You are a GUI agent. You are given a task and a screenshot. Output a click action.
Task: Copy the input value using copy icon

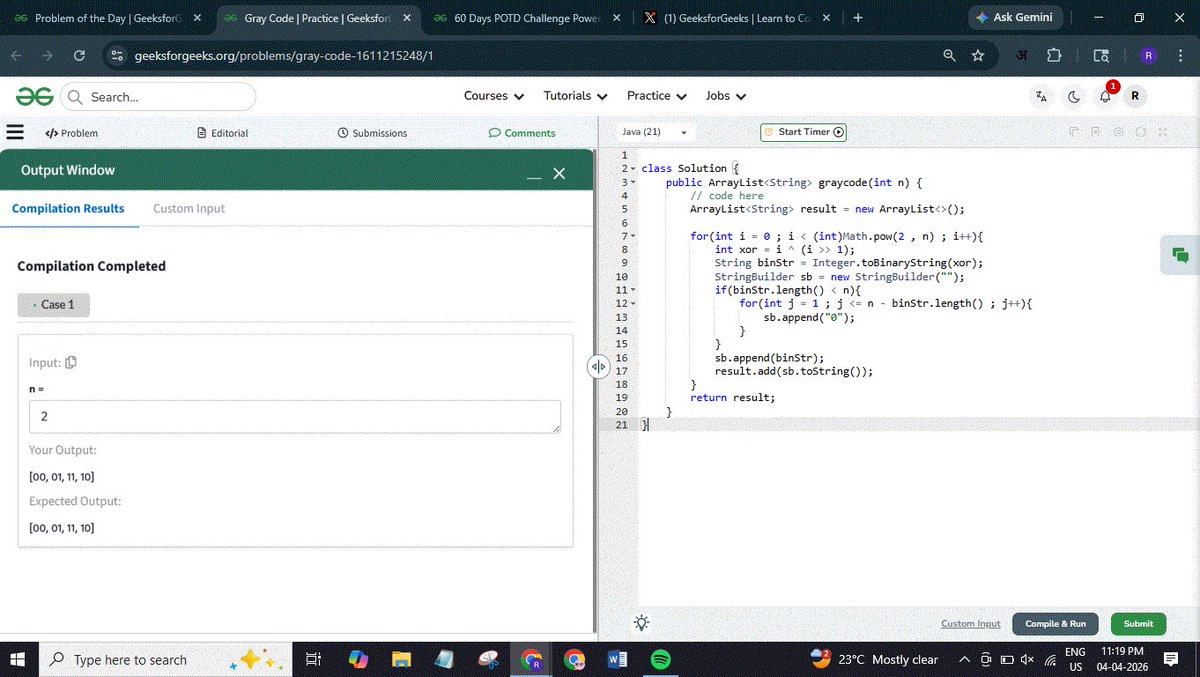(71, 362)
